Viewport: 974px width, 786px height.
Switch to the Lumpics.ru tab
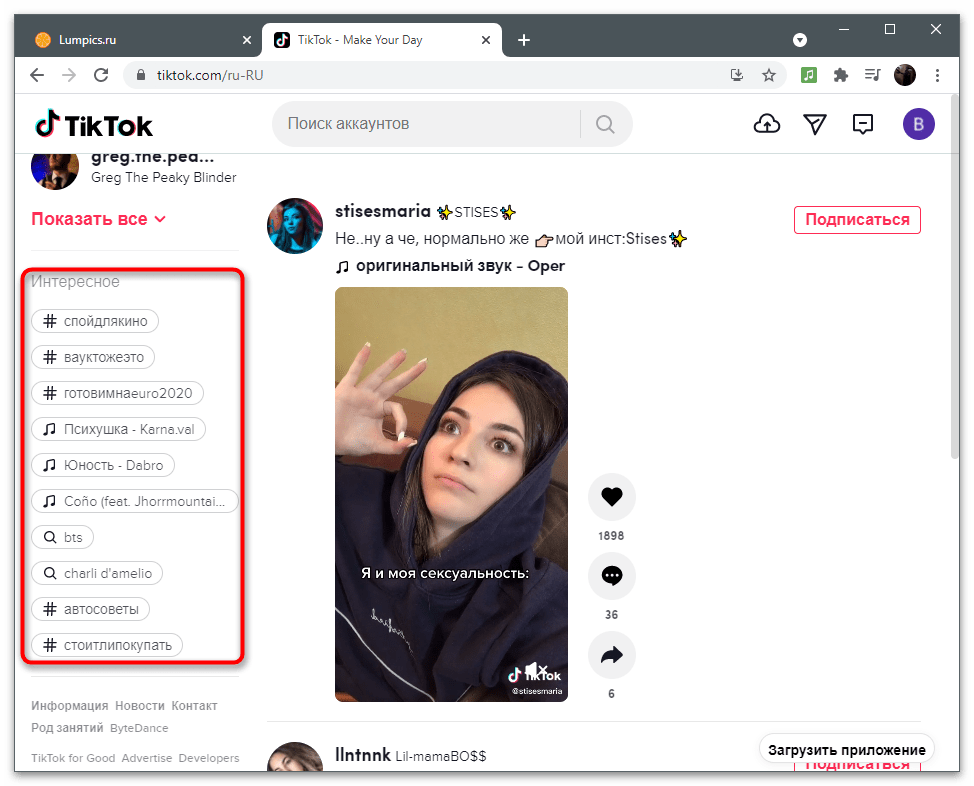pos(138,40)
